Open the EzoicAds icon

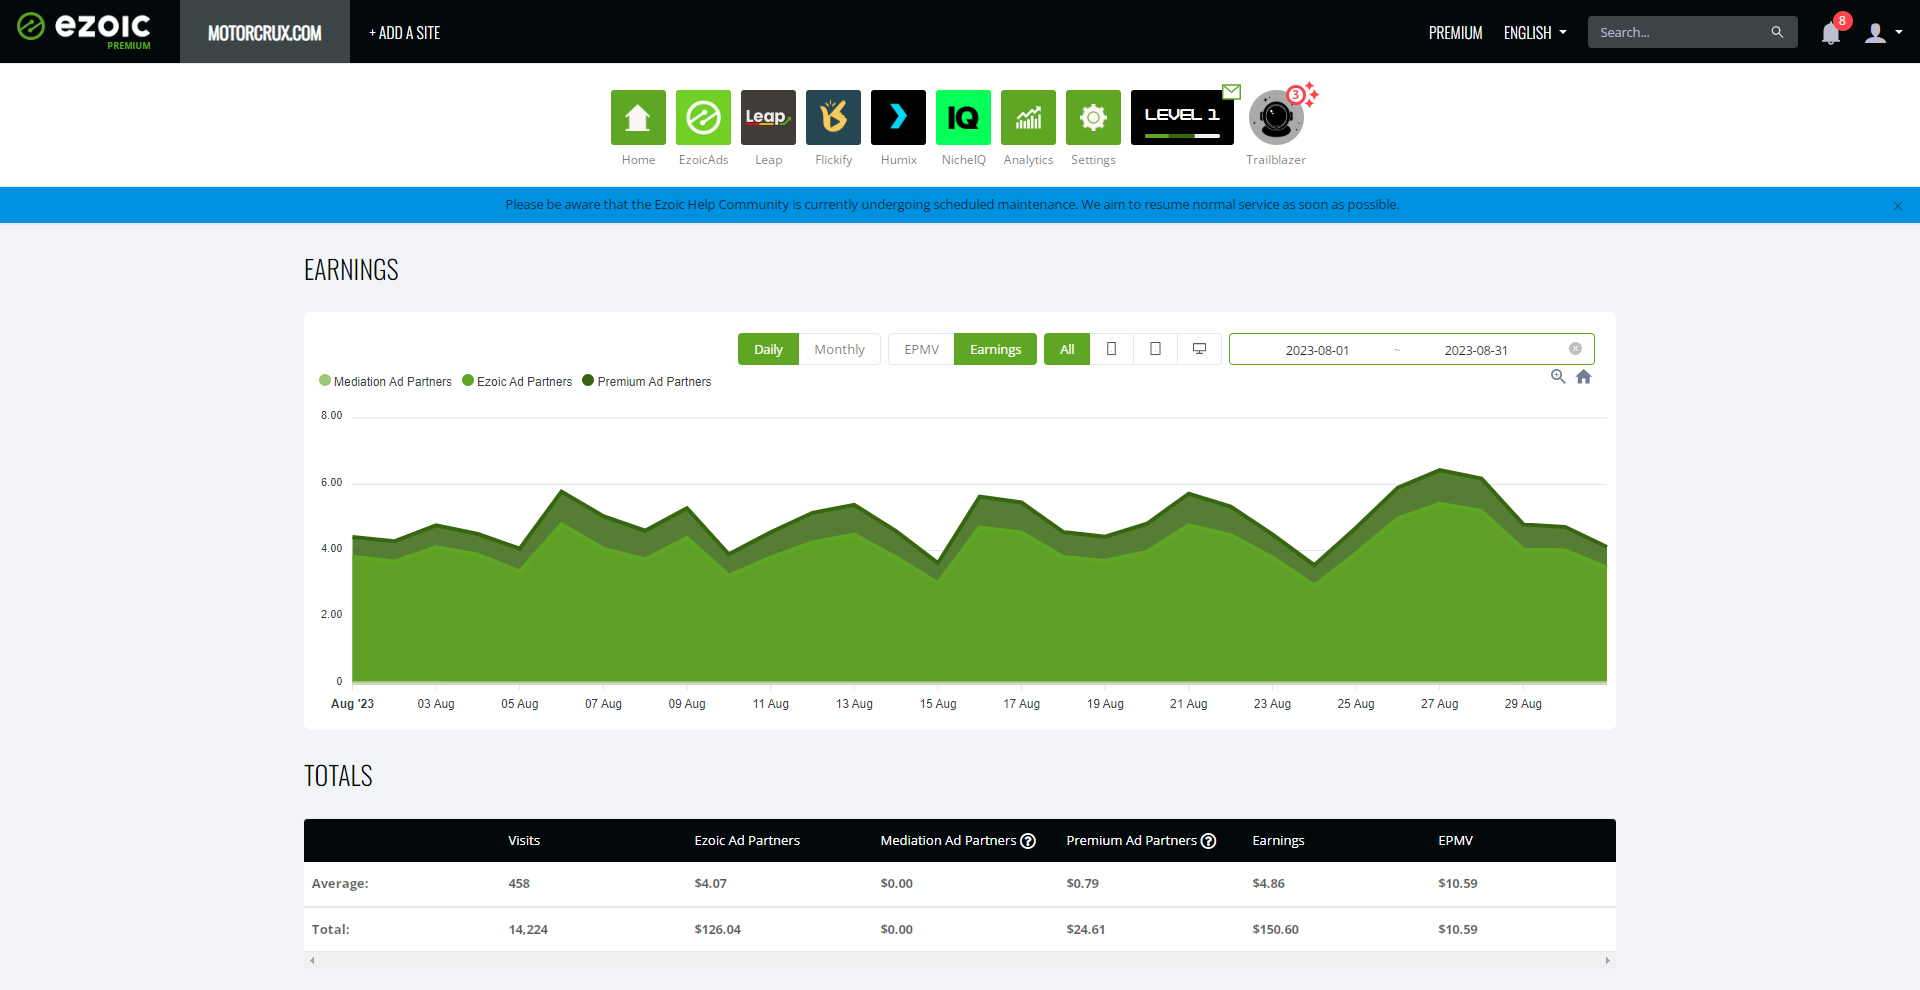coord(703,118)
